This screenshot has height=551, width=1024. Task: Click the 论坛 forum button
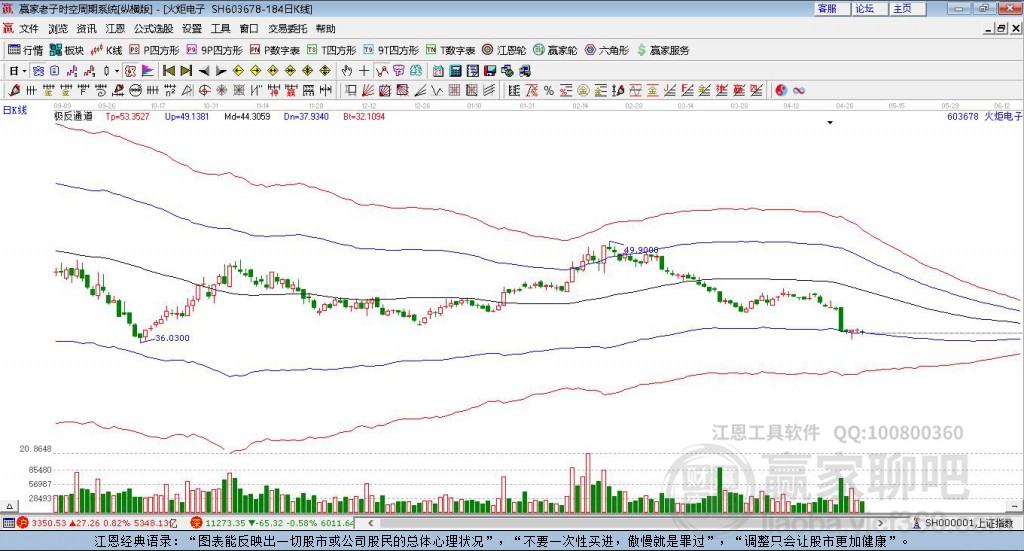[x=870, y=8]
